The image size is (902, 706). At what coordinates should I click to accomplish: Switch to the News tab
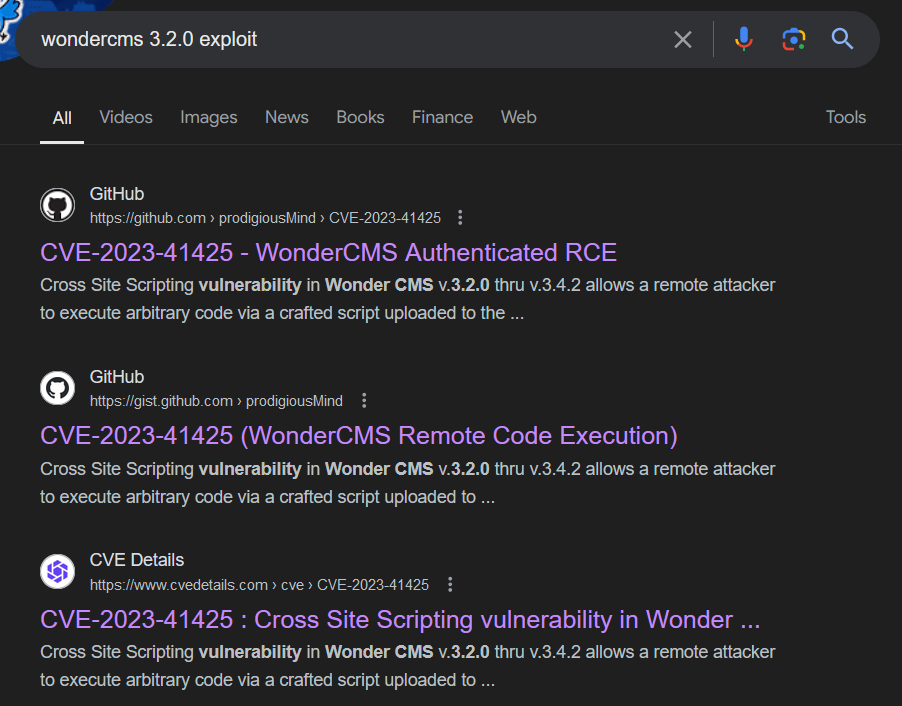286,117
